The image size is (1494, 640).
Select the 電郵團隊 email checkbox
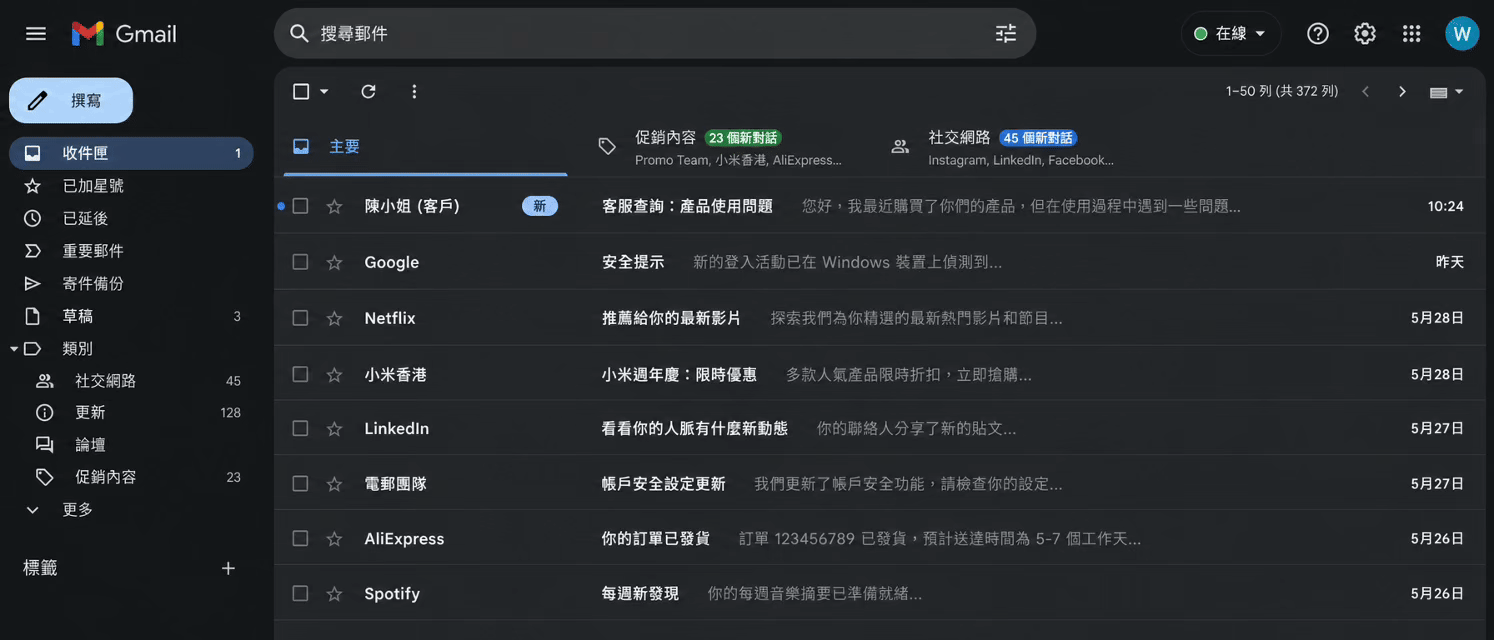(300, 483)
